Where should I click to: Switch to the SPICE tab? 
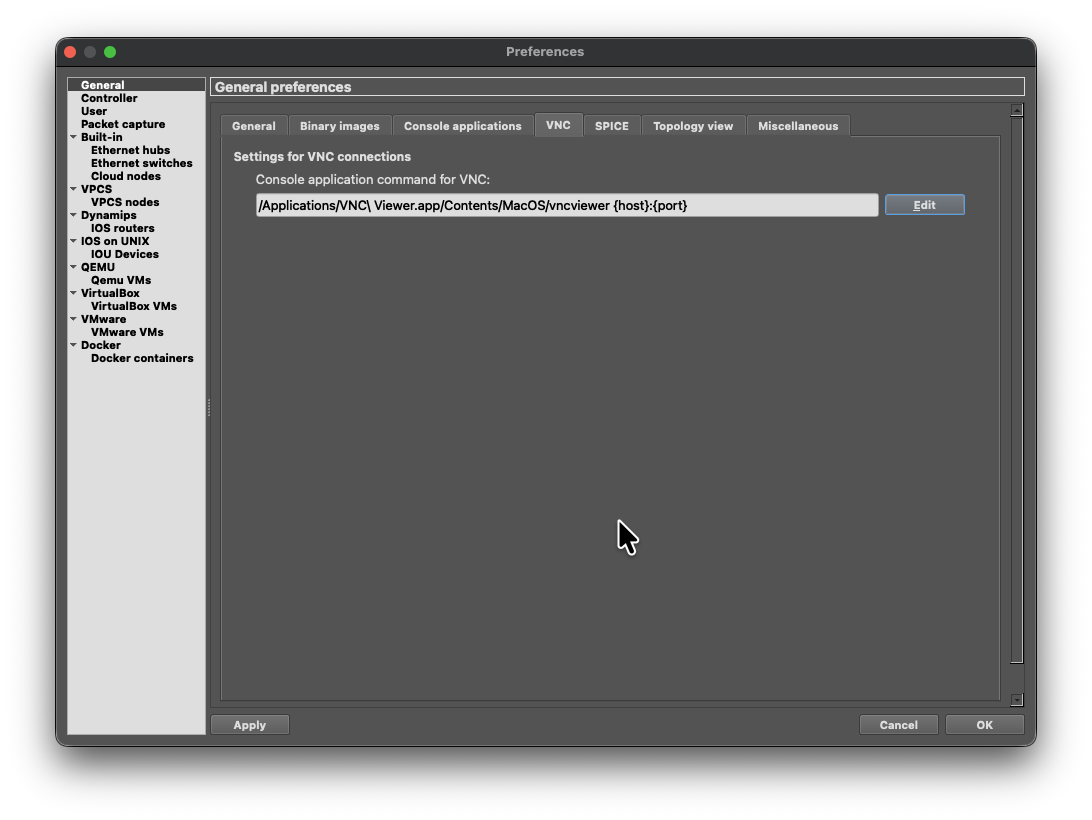(x=611, y=126)
